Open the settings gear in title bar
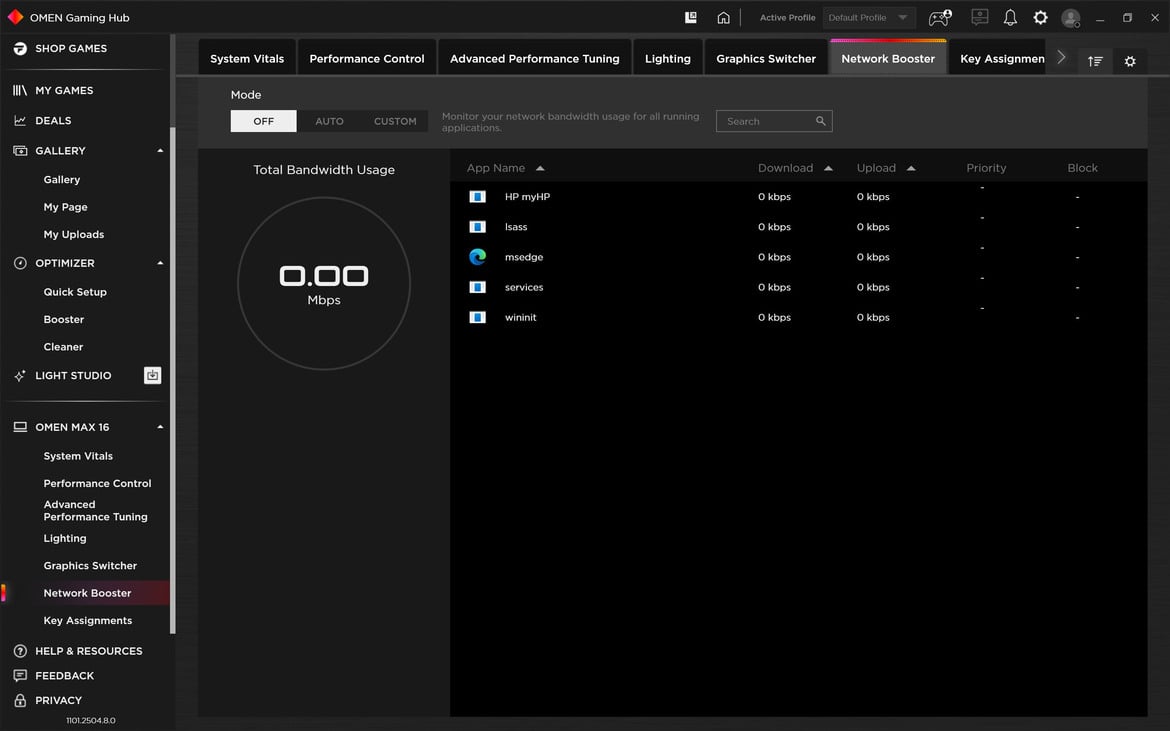The height and width of the screenshot is (731, 1170). click(1040, 17)
